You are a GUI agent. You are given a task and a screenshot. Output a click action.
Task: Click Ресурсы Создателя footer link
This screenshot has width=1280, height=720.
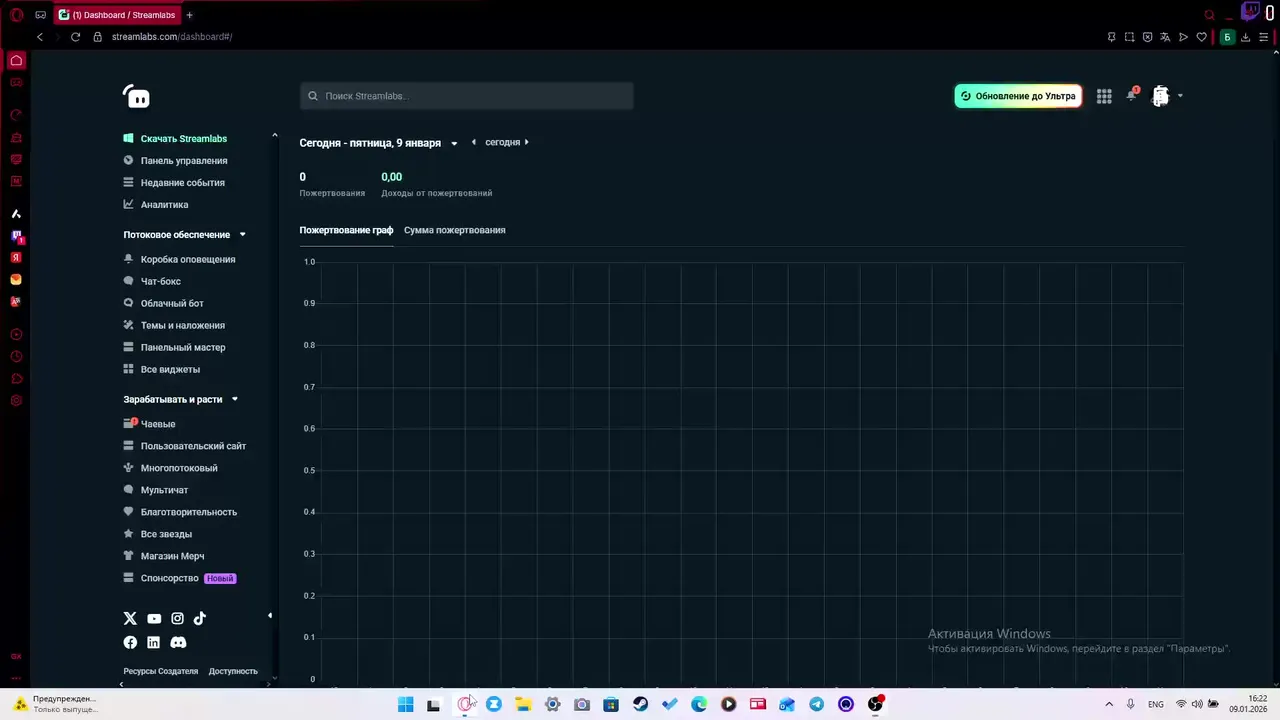(x=161, y=671)
